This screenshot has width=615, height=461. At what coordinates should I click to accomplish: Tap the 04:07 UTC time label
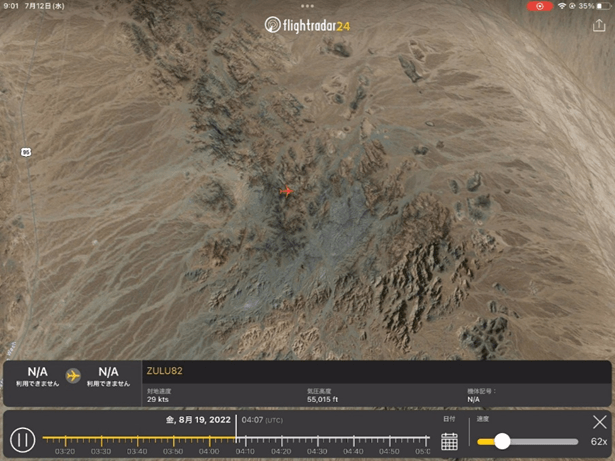point(262,420)
